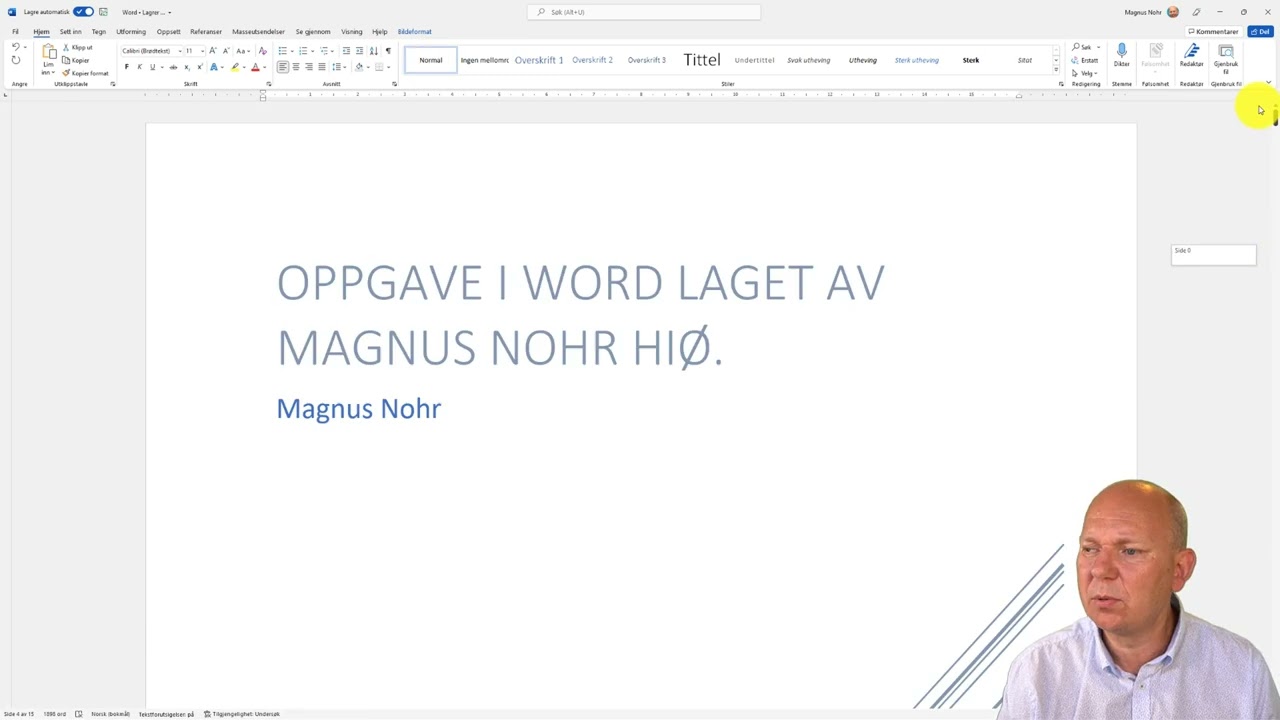
Task: Toggle strikethrough formatting
Action: pos(173,67)
